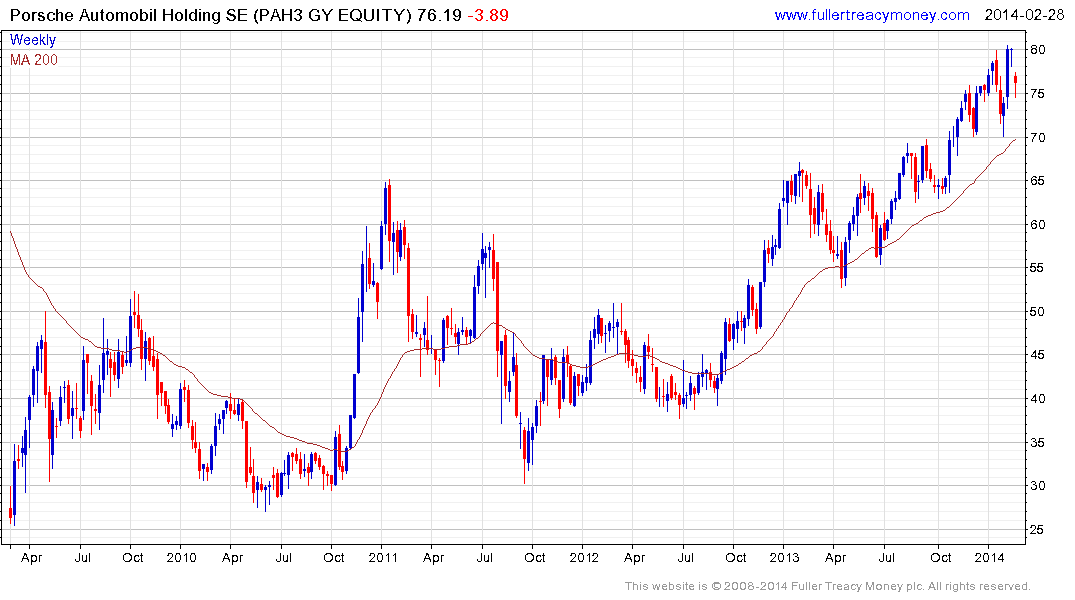Click the Weekly legend label
This screenshot has height=600, width=1075.
[x=33, y=40]
